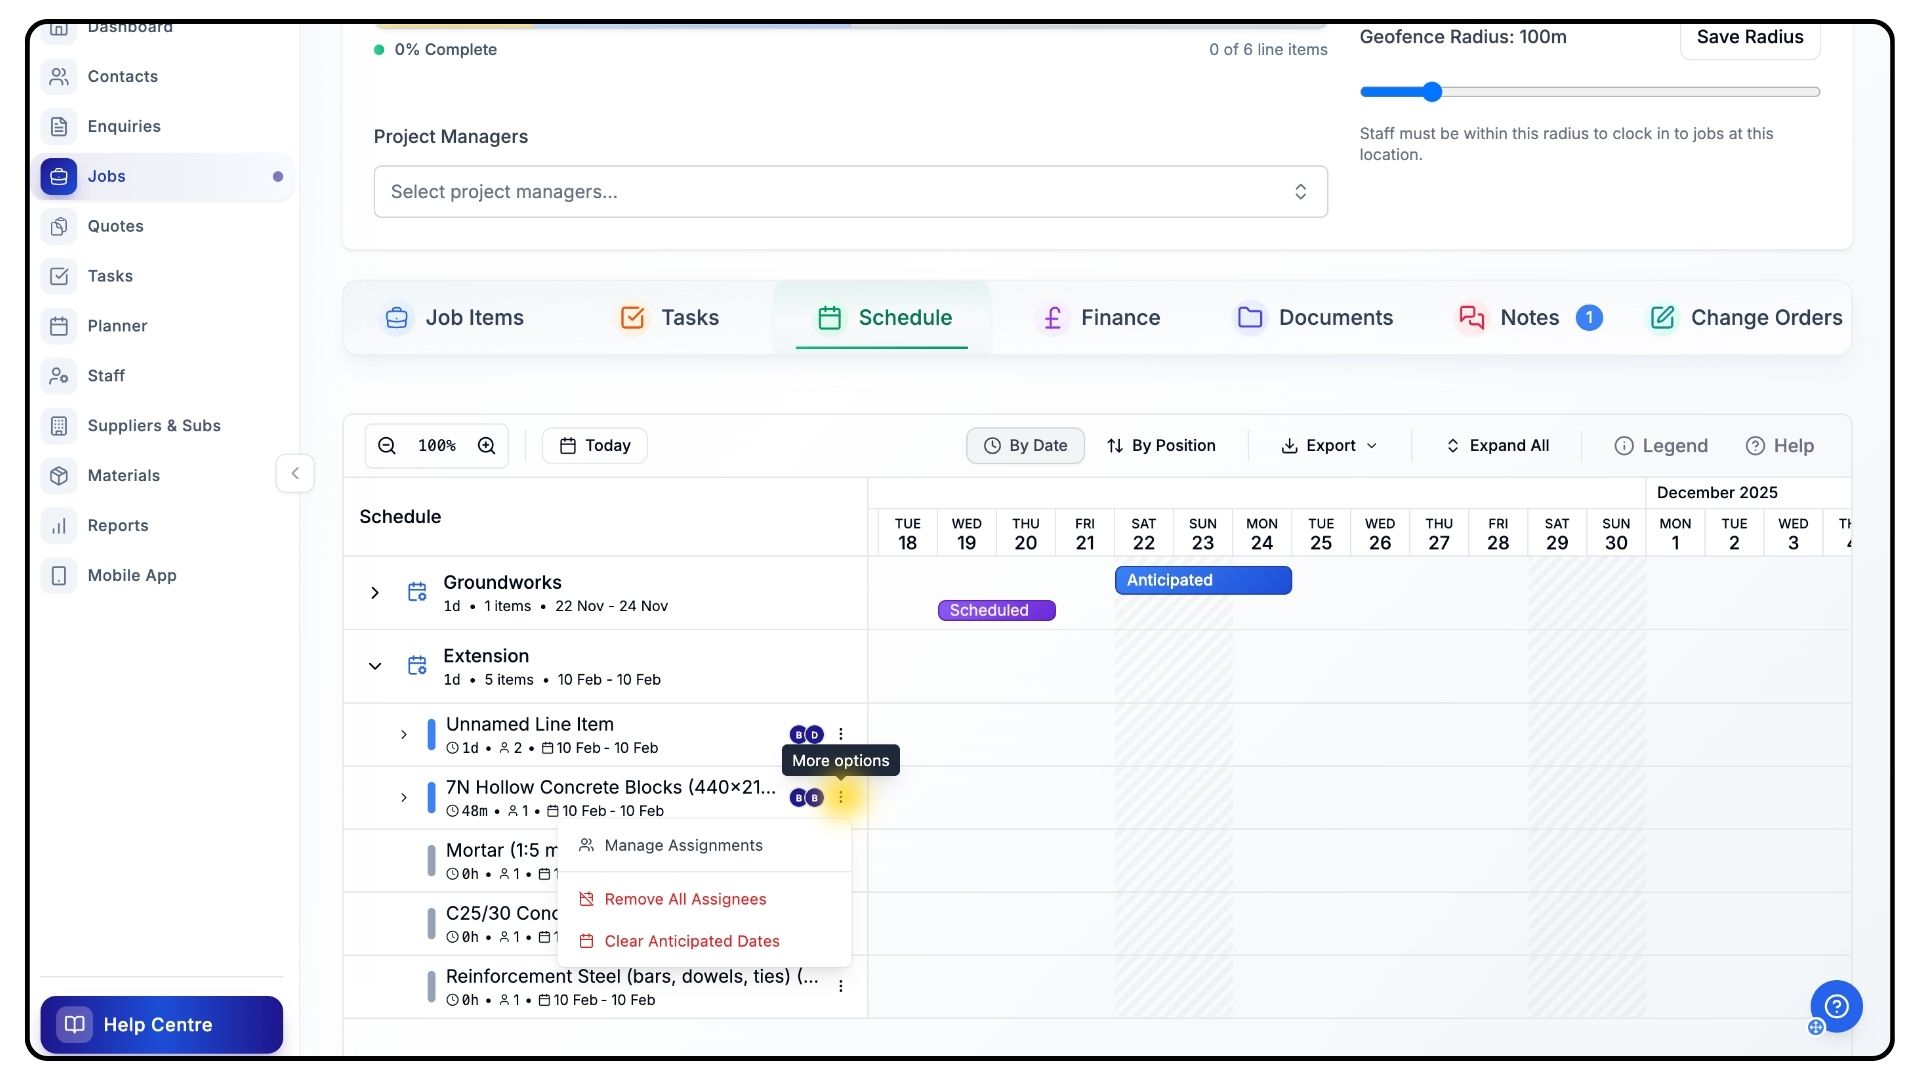1920x1080 pixels.
Task: Choose Manage Assignments from the menu
Action: [x=683, y=846]
